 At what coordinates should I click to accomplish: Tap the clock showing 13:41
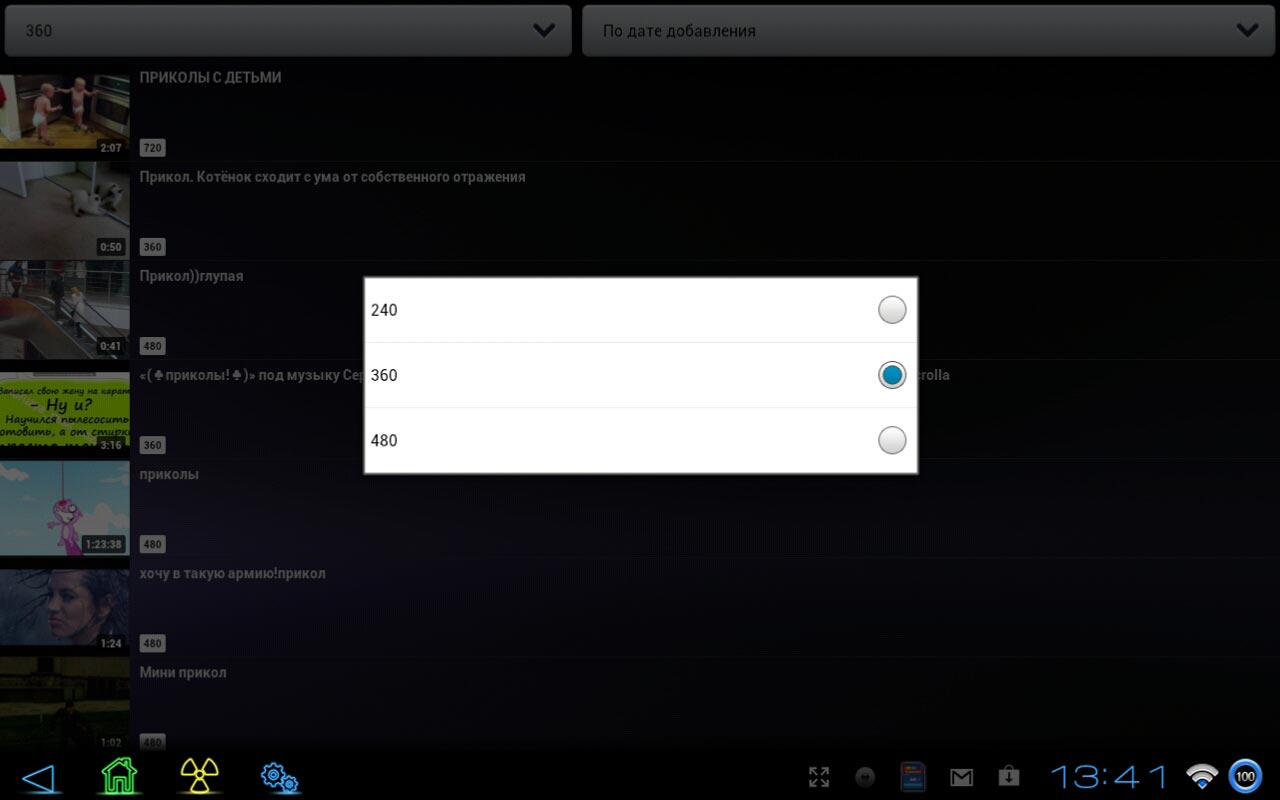pyautogui.click(x=1108, y=777)
